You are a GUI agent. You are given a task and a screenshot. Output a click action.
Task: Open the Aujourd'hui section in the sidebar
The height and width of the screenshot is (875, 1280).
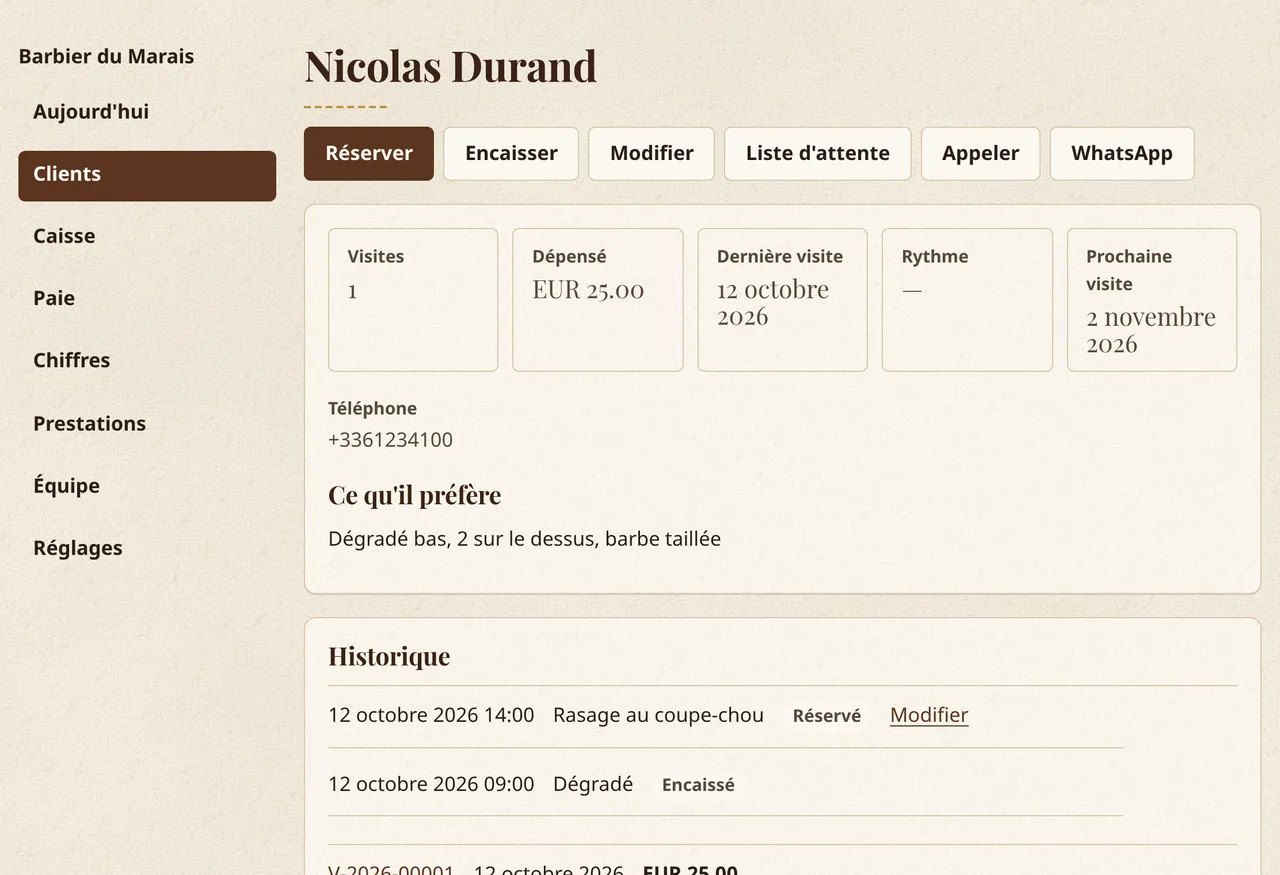(147, 112)
